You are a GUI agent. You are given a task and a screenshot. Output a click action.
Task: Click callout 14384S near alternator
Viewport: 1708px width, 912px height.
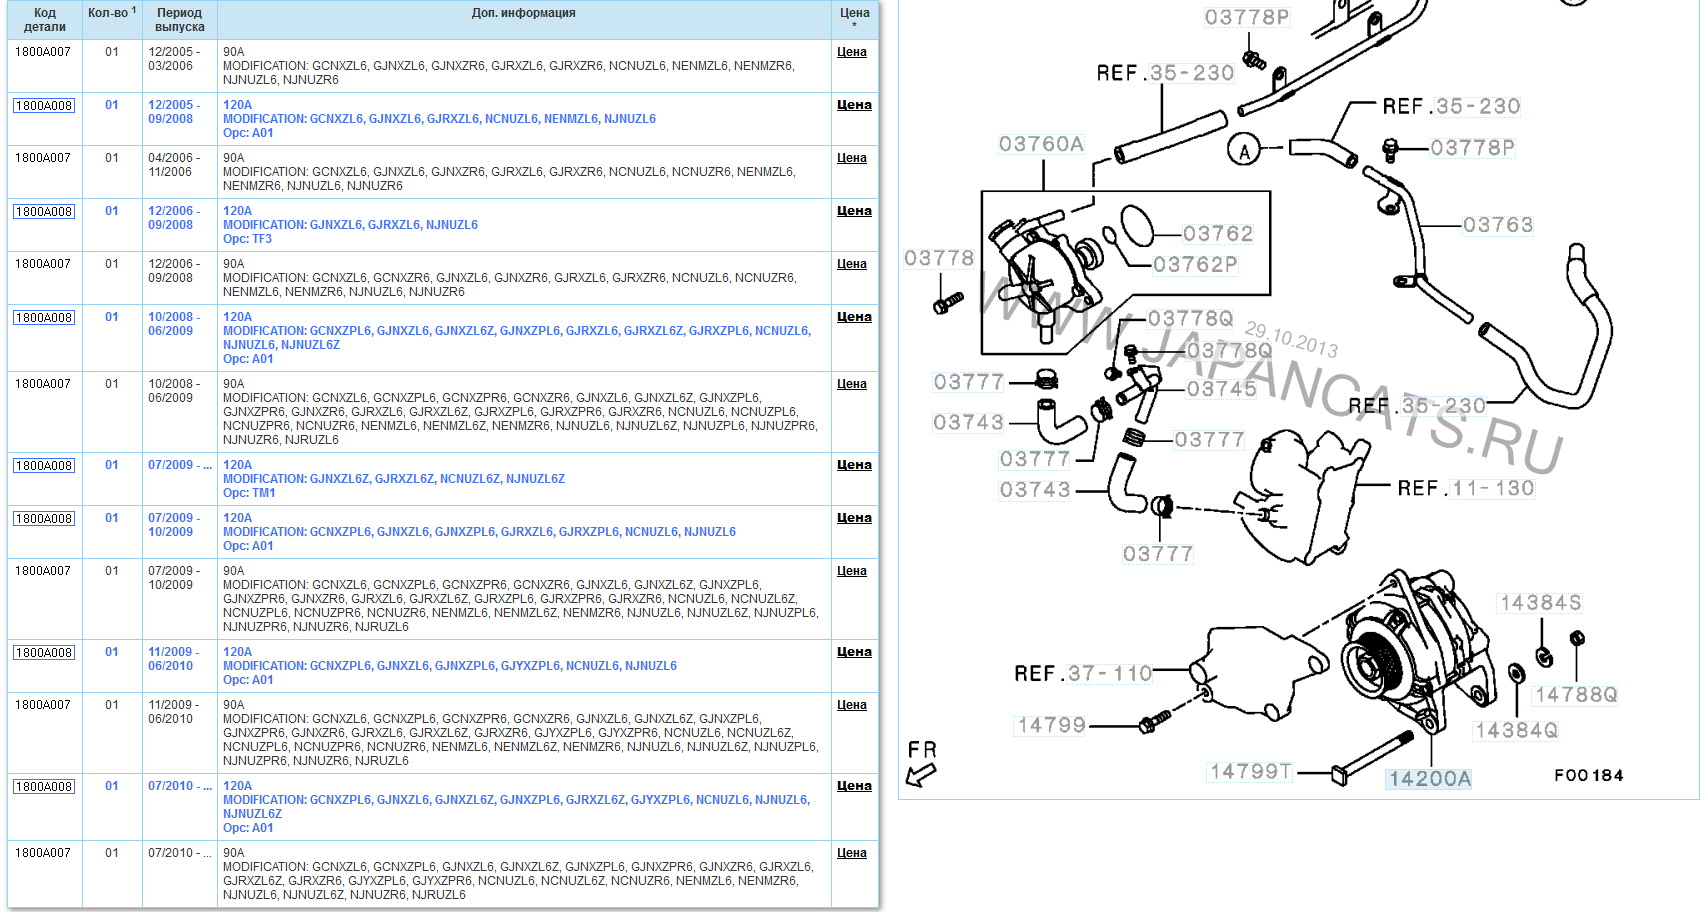1540,603
